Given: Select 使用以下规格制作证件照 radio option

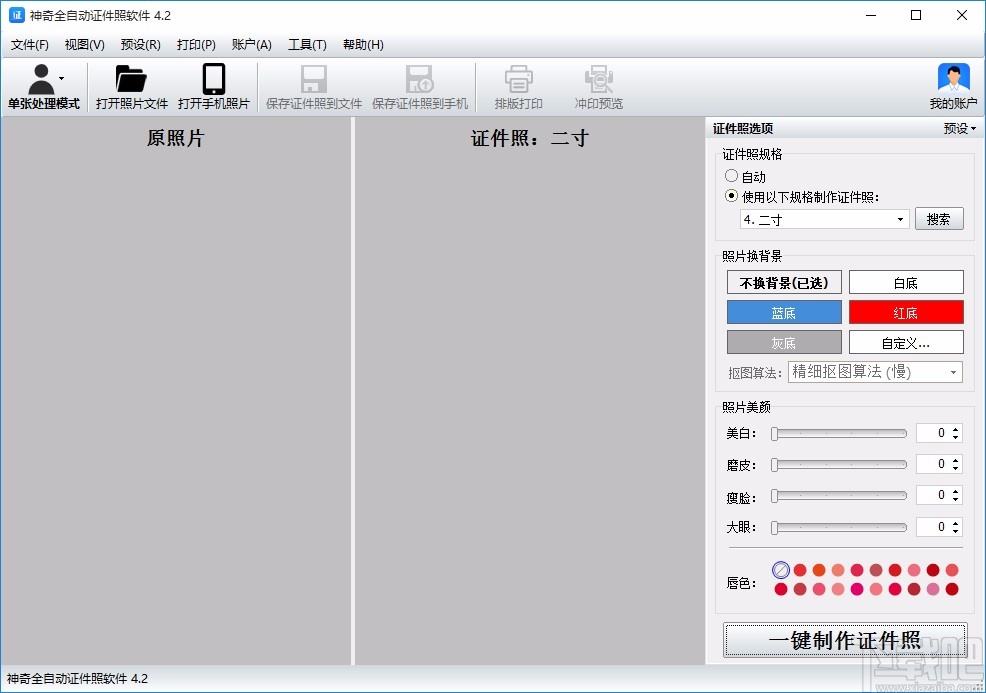Looking at the screenshot, I should click(x=732, y=196).
